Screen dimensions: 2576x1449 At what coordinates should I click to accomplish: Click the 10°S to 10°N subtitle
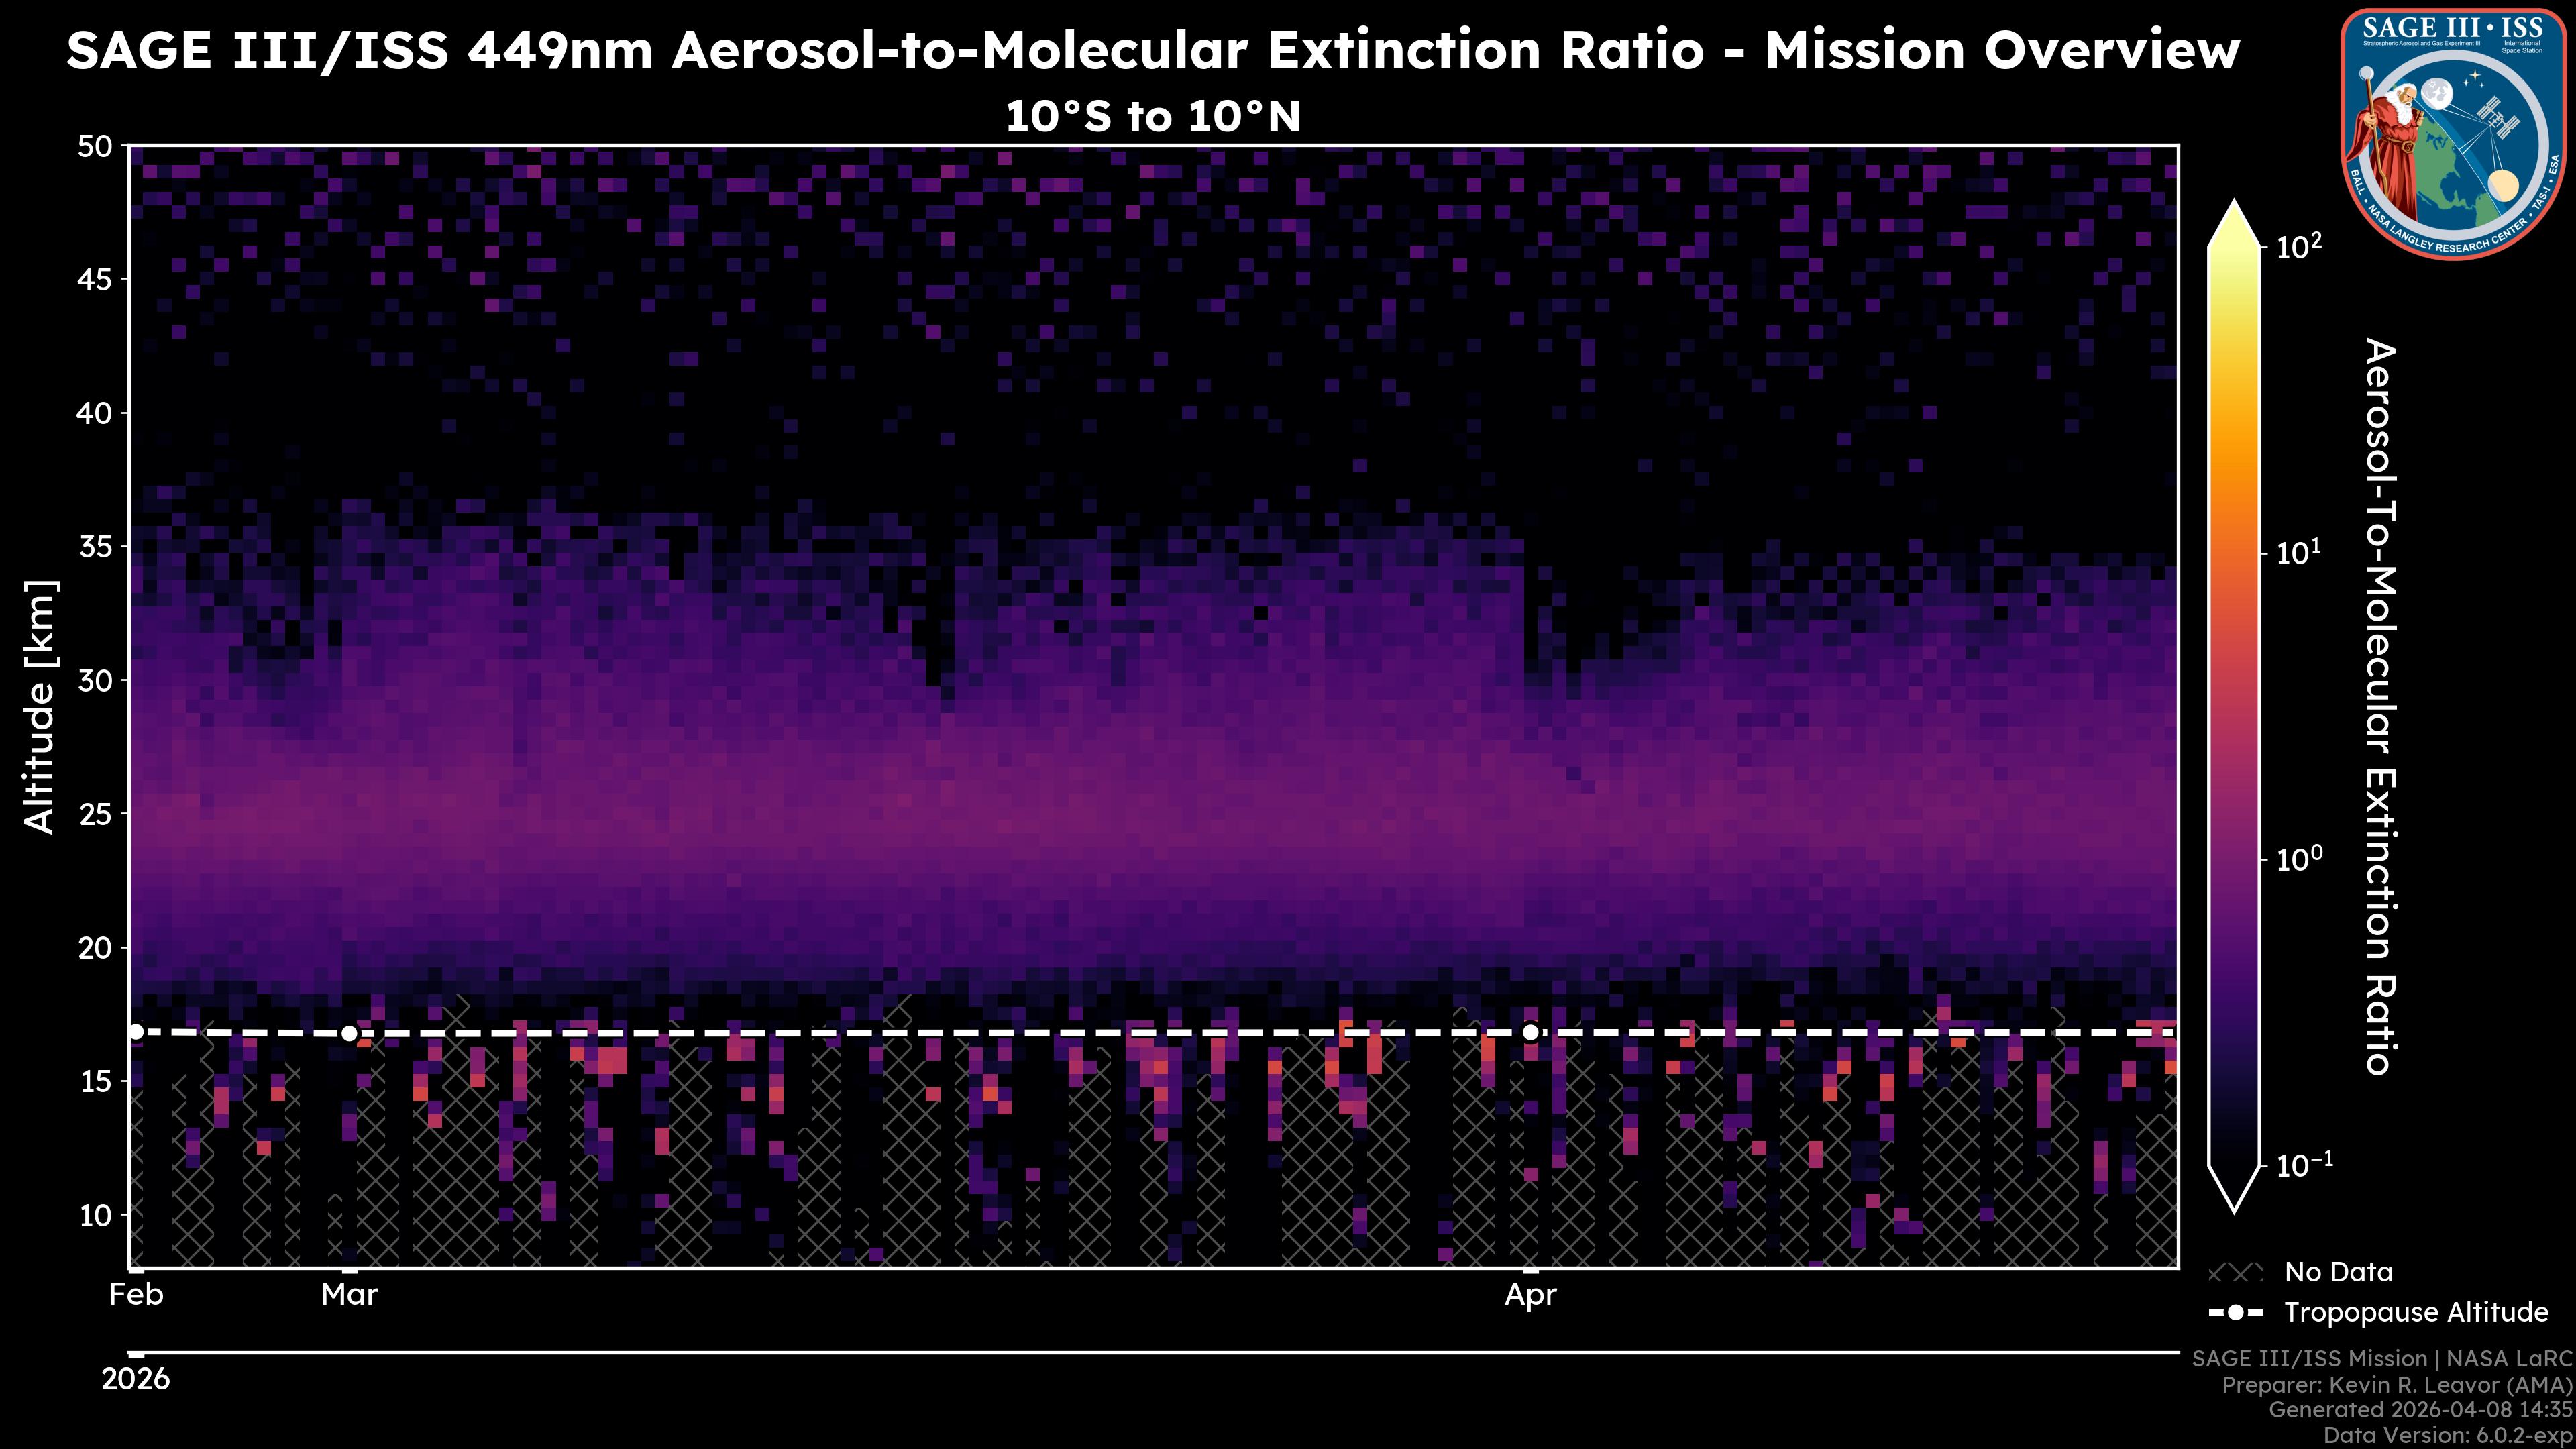(1152, 117)
